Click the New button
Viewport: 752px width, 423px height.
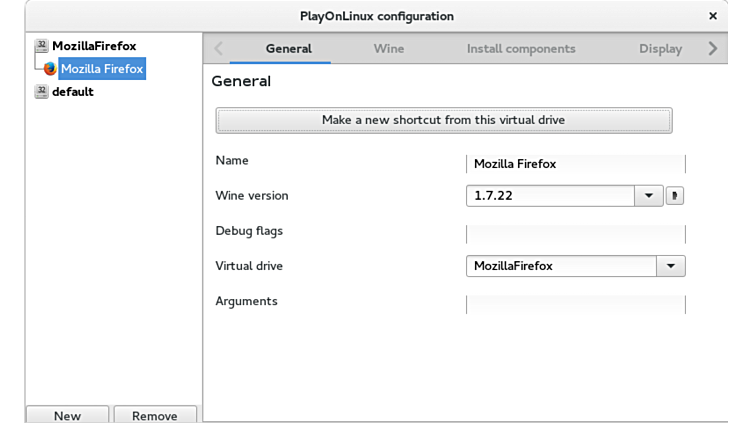(x=67, y=415)
